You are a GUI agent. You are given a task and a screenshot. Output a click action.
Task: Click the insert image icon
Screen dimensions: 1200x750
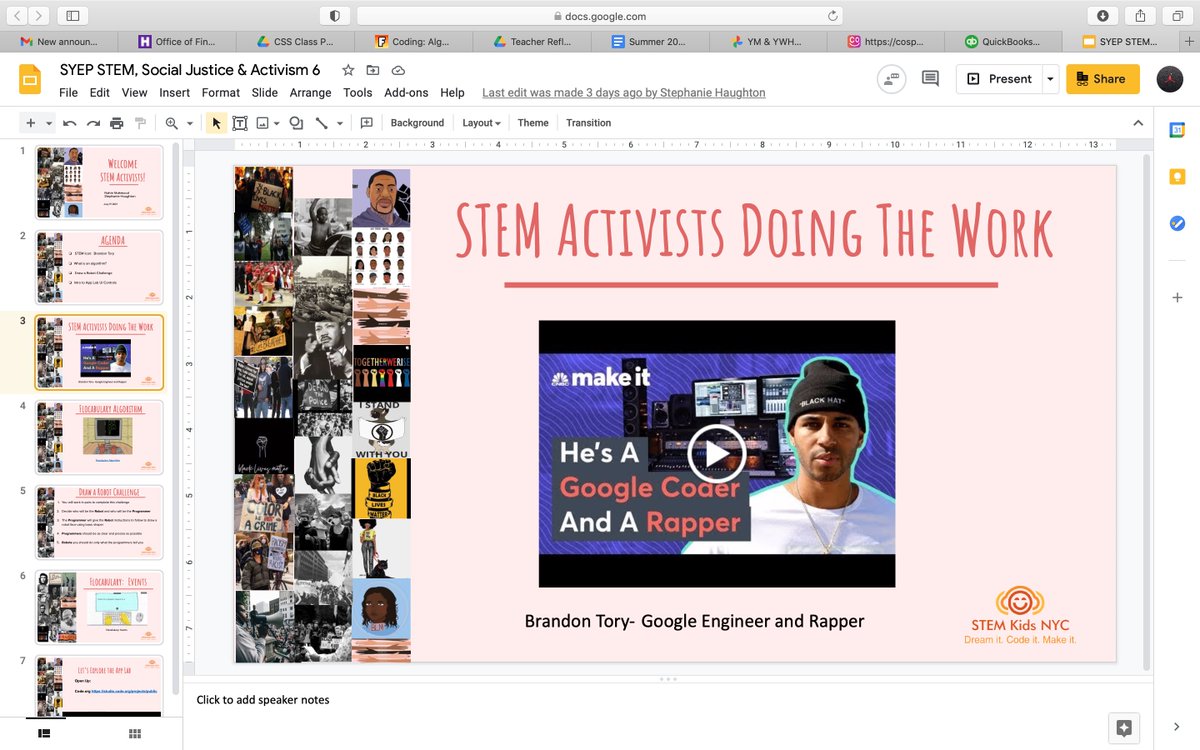tap(262, 123)
